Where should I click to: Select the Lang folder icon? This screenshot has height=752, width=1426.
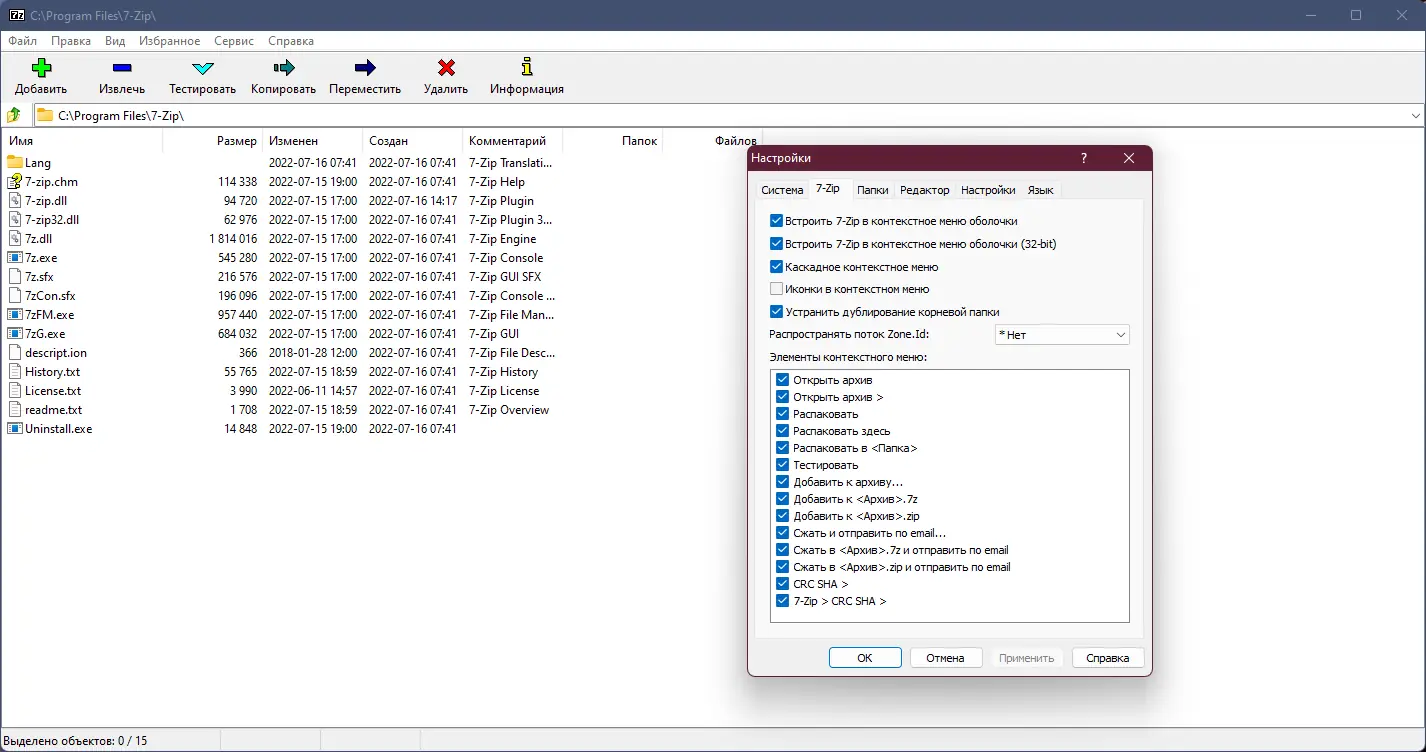tap(15, 163)
